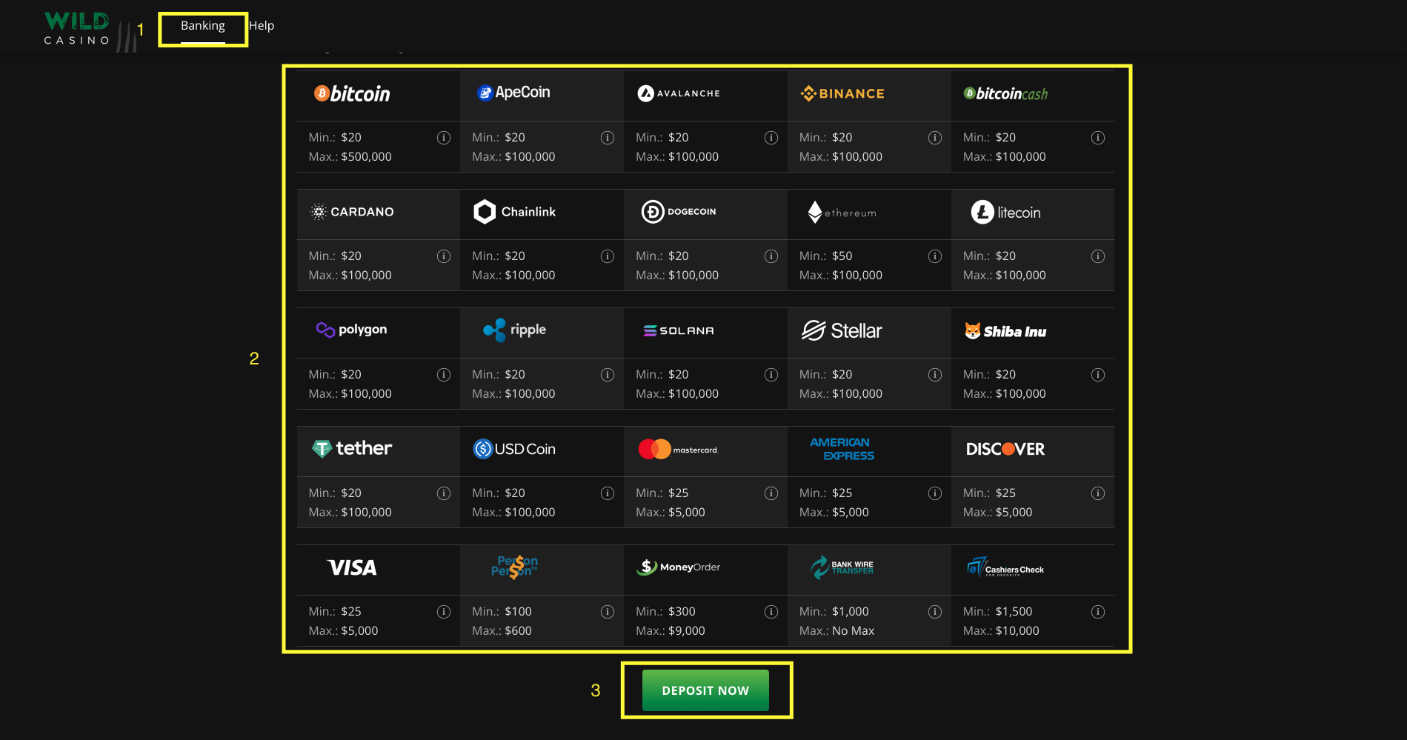Select the Solana payment logo
Viewport: 1407px width, 740px height.
pos(678,330)
